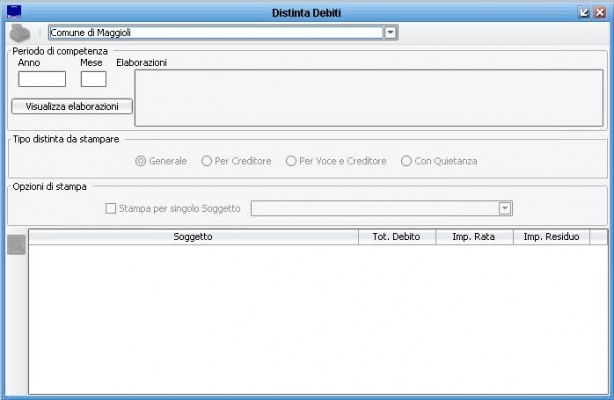Open the Comune di Maggioli dropdown arrow
The image size is (614, 400).
[390, 33]
